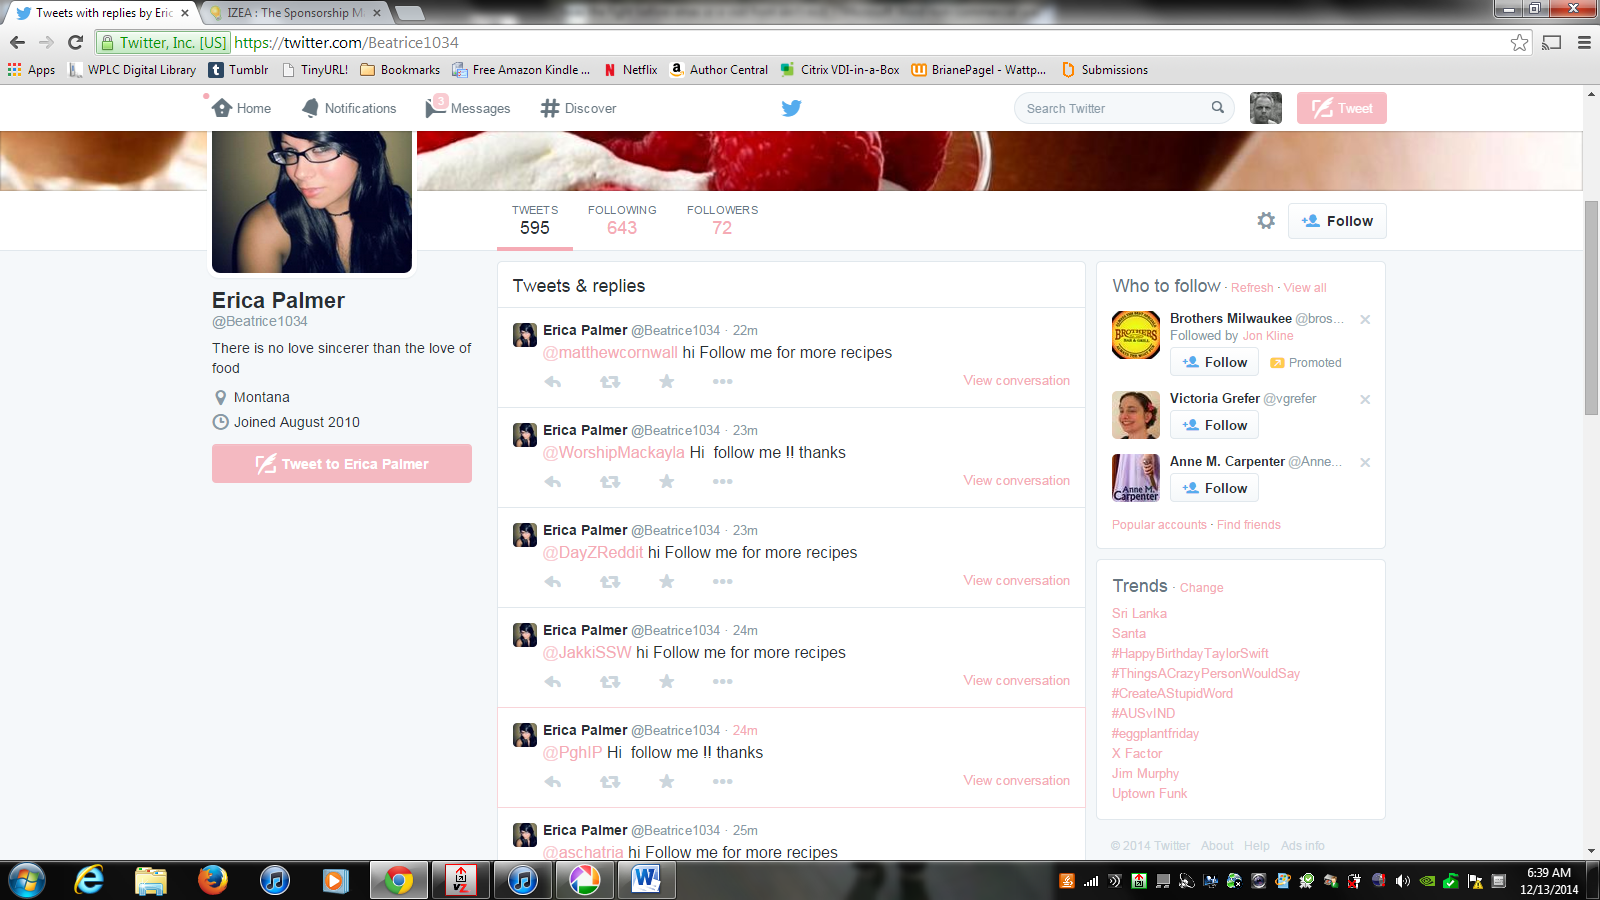The width and height of the screenshot is (1600, 900).
Task: Open the Discover page
Action: point(579,108)
